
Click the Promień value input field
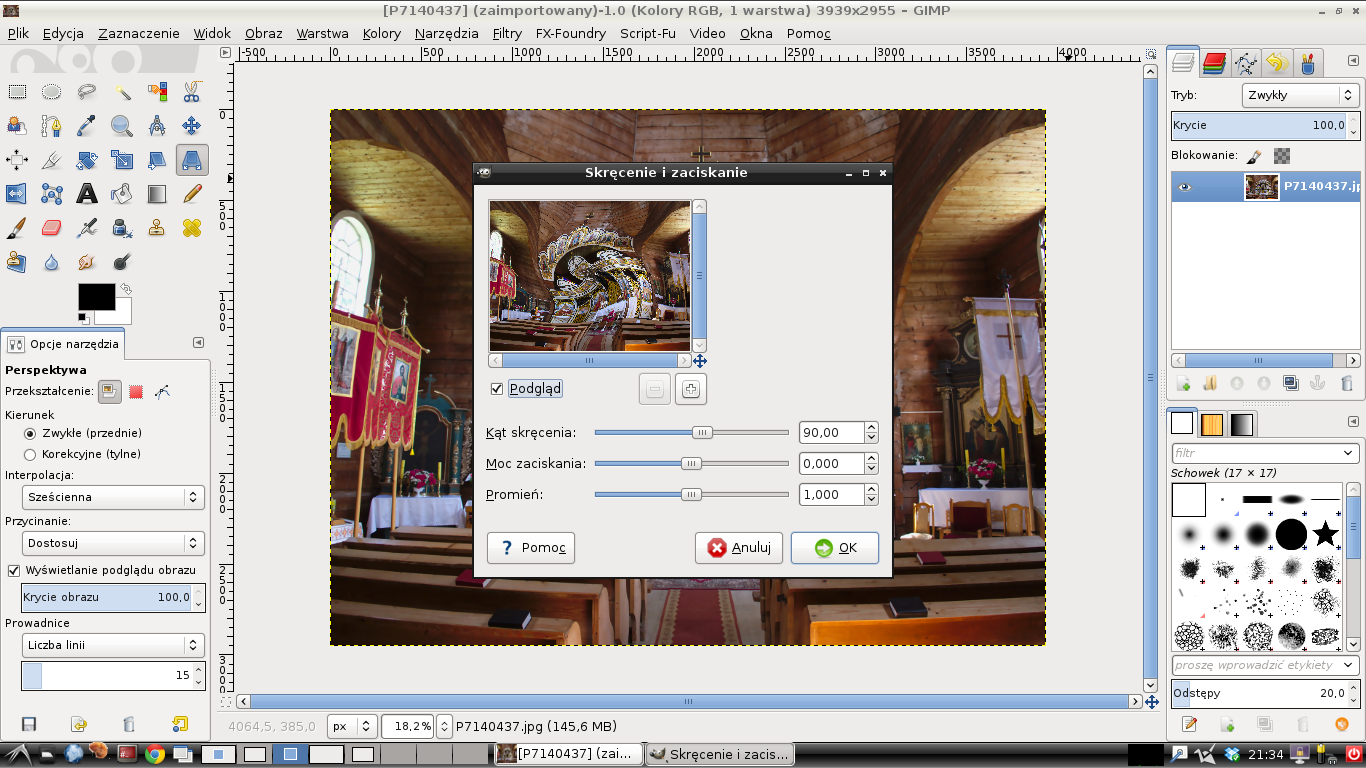click(831, 495)
